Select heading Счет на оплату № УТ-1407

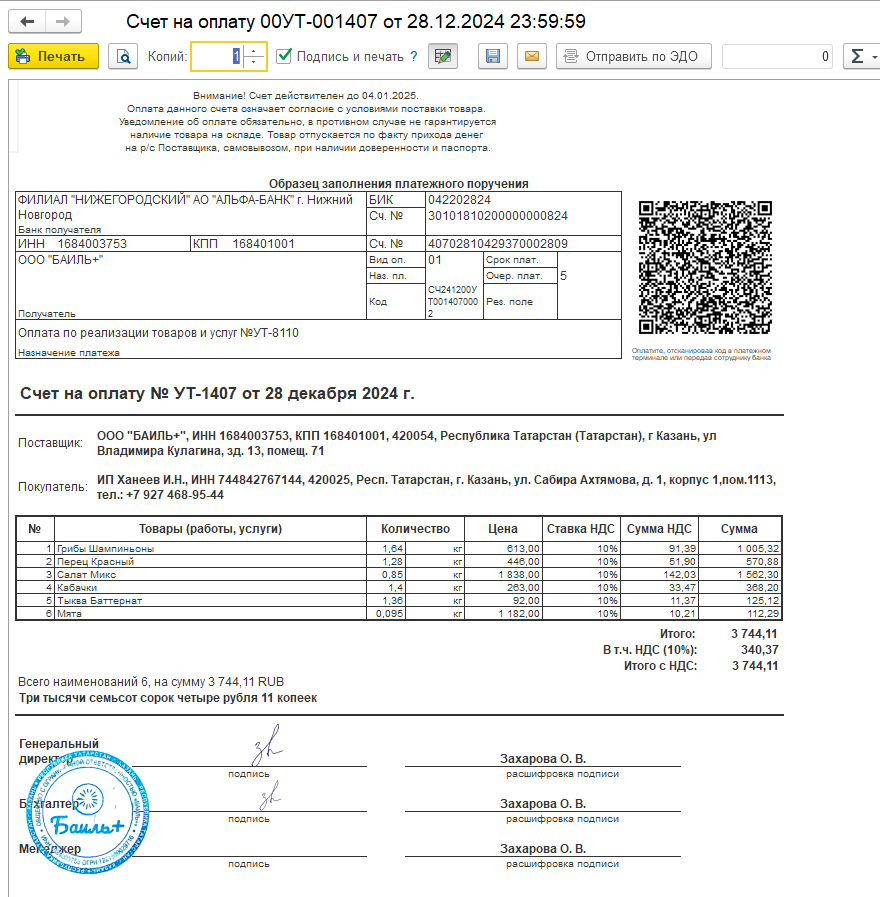[x=217, y=394]
